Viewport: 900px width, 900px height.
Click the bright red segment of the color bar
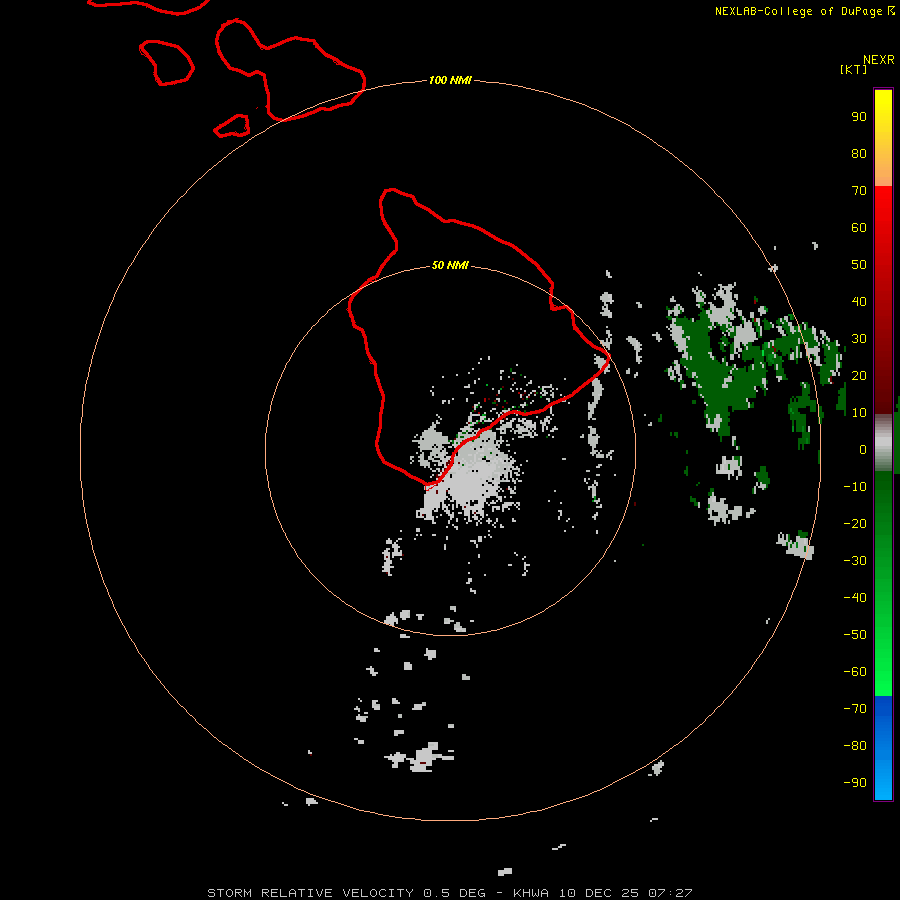tap(883, 300)
